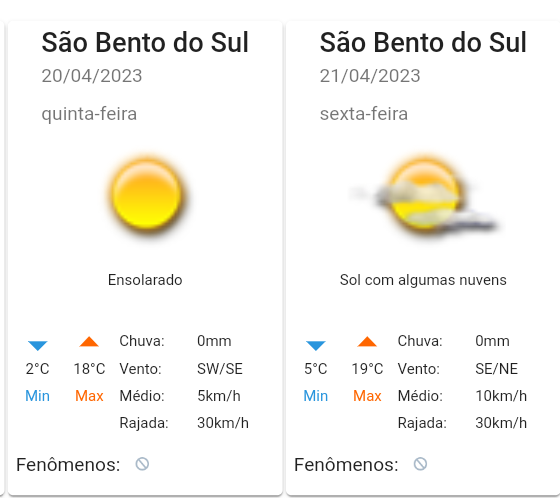560x498 pixels.
Task: Click the Fenômenos label on the sexta-feira card
Action: 346,465
